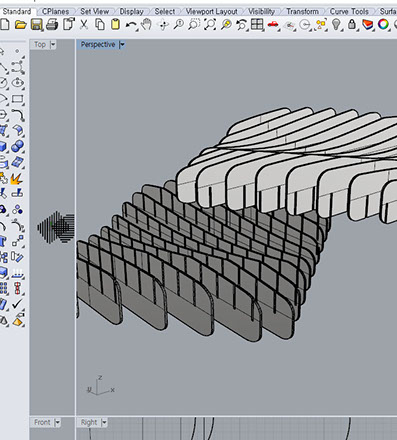Select the Boolean union spheres tool
This screenshot has width=397, height=440.
pyautogui.click(x=17, y=147)
